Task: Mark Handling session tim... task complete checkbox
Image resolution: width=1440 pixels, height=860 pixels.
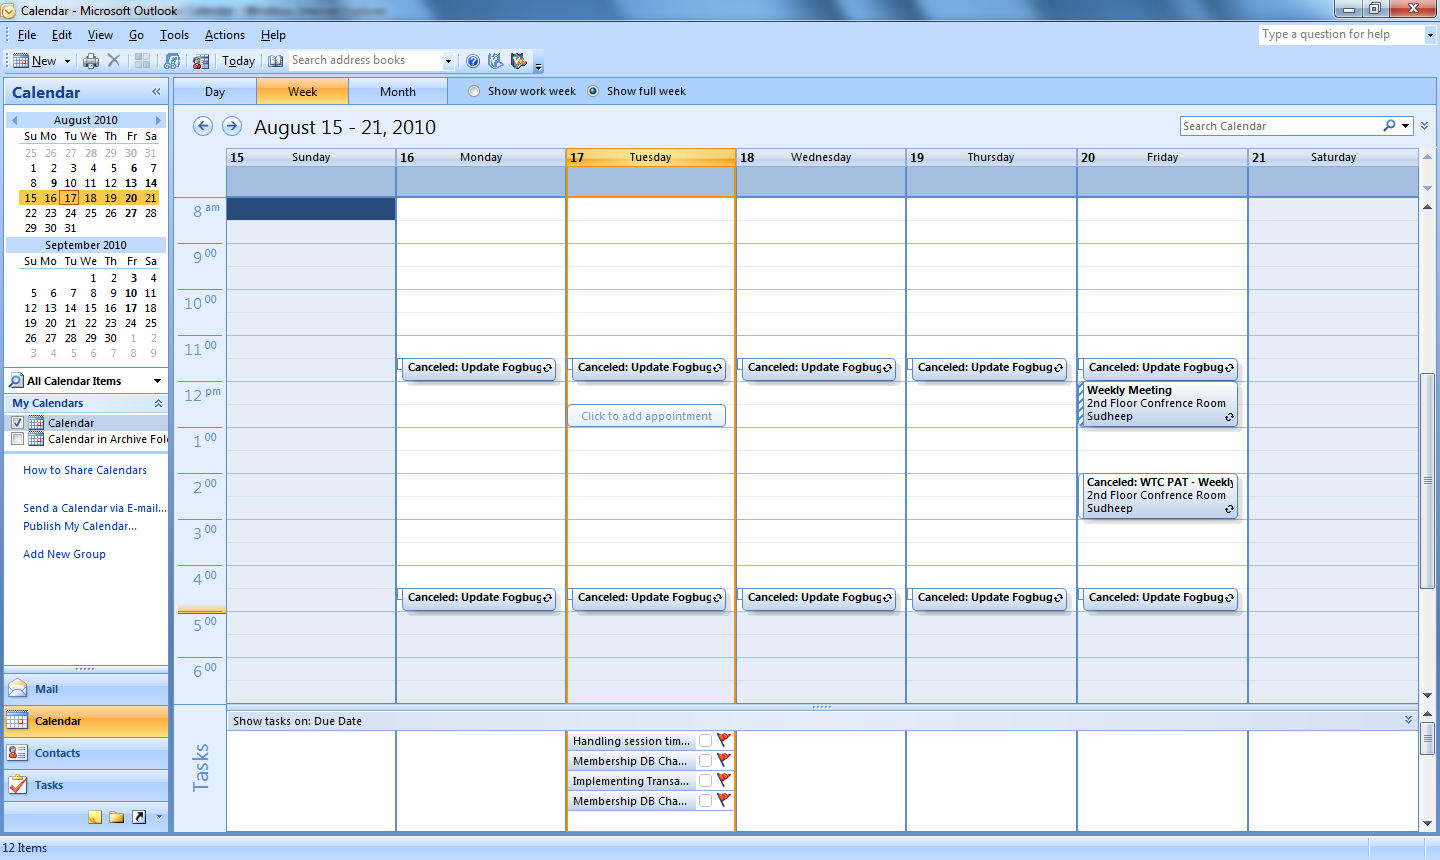Action: [x=705, y=741]
